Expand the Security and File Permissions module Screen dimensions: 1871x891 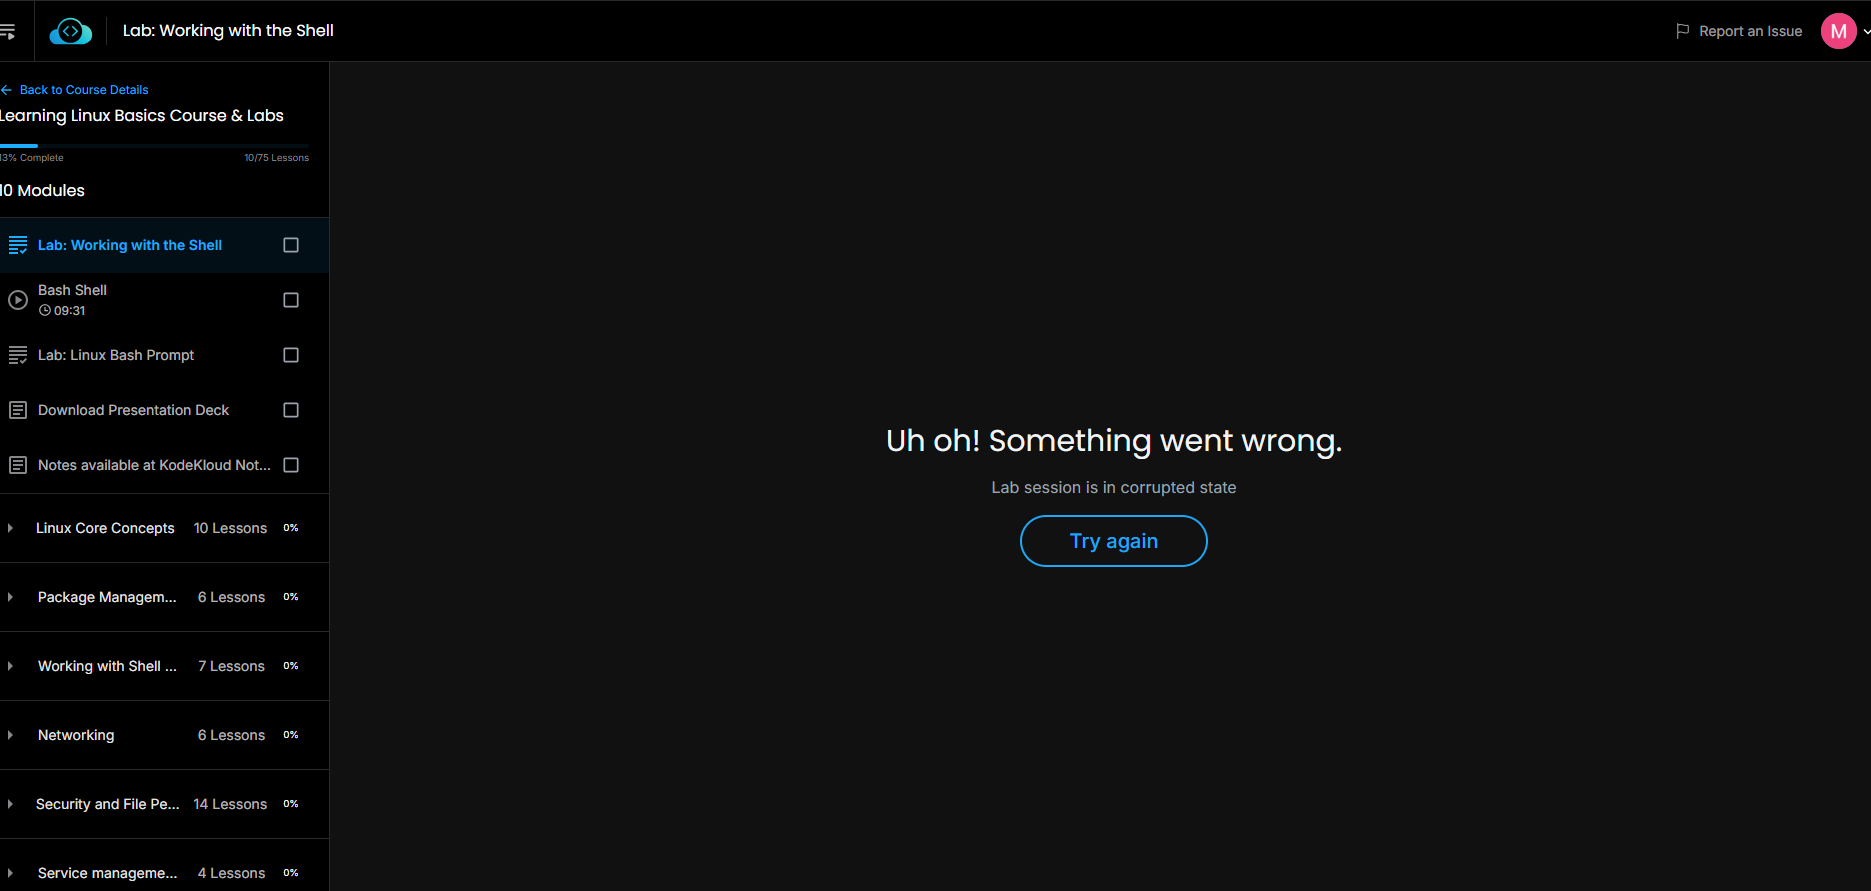[164, 804]
